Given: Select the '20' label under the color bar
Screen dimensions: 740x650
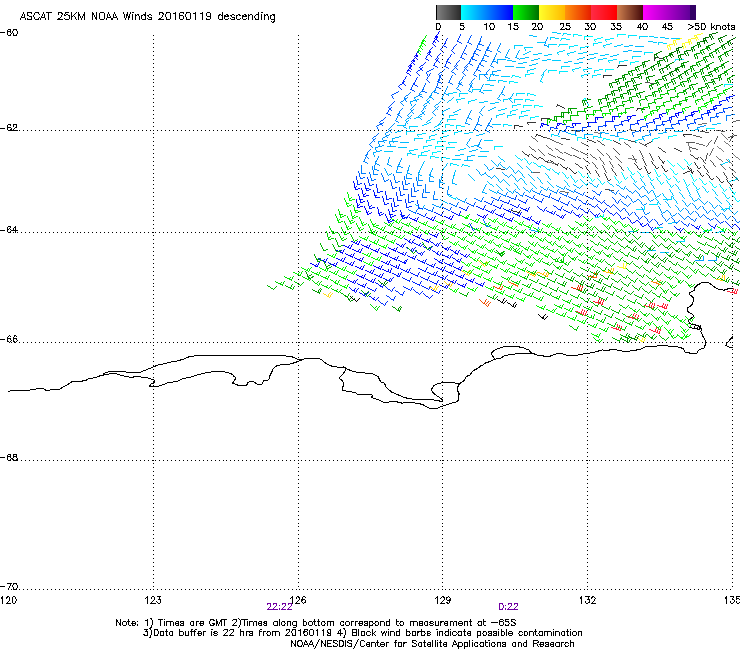Looking at the screenshot, I should (537, 27).
